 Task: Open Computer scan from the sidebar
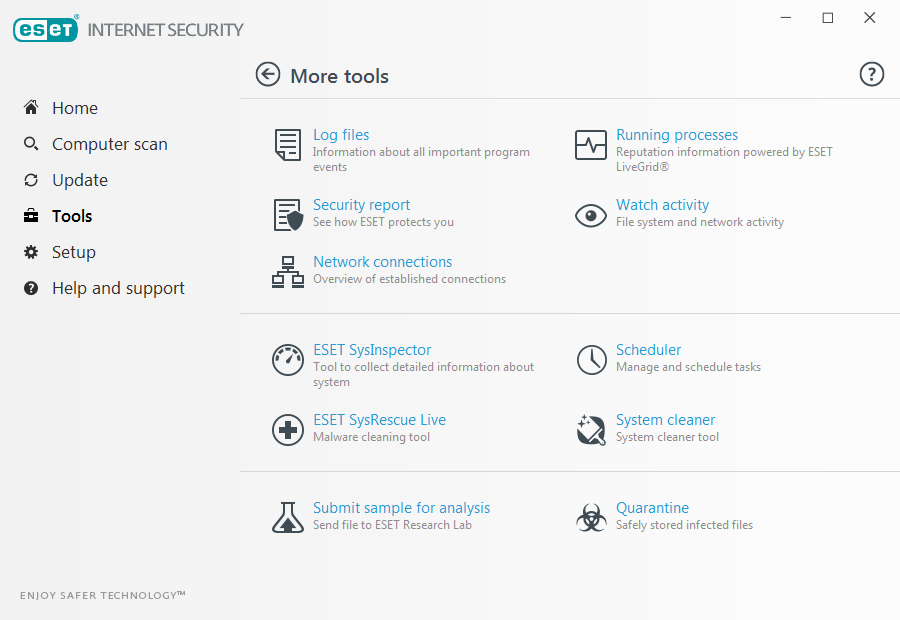(x=109, y=144)
